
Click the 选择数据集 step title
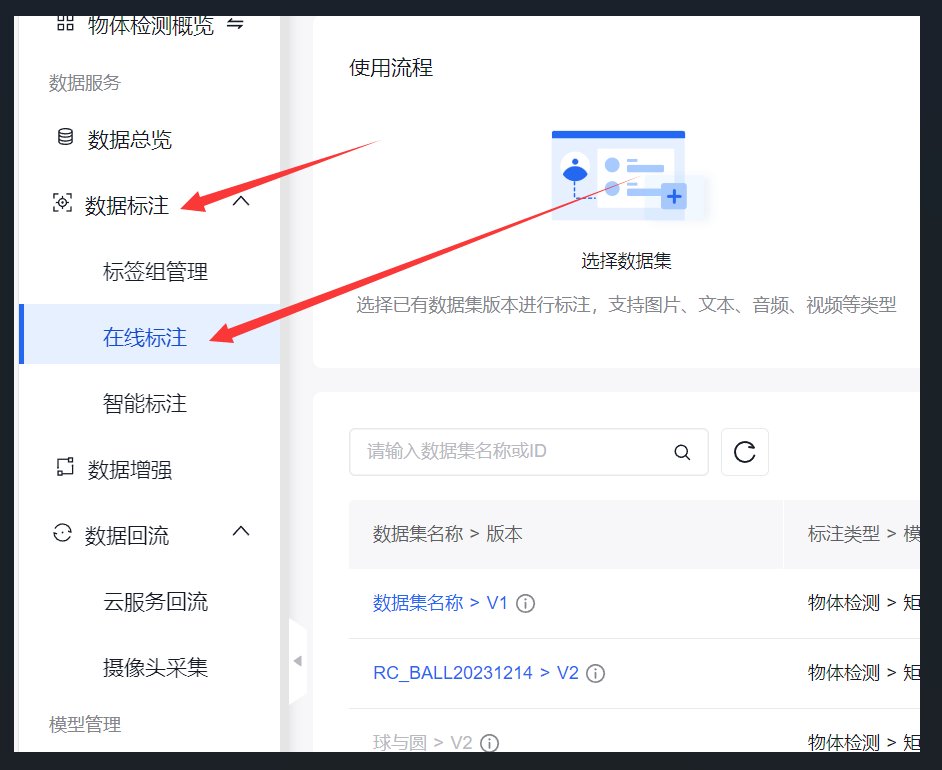627,261
